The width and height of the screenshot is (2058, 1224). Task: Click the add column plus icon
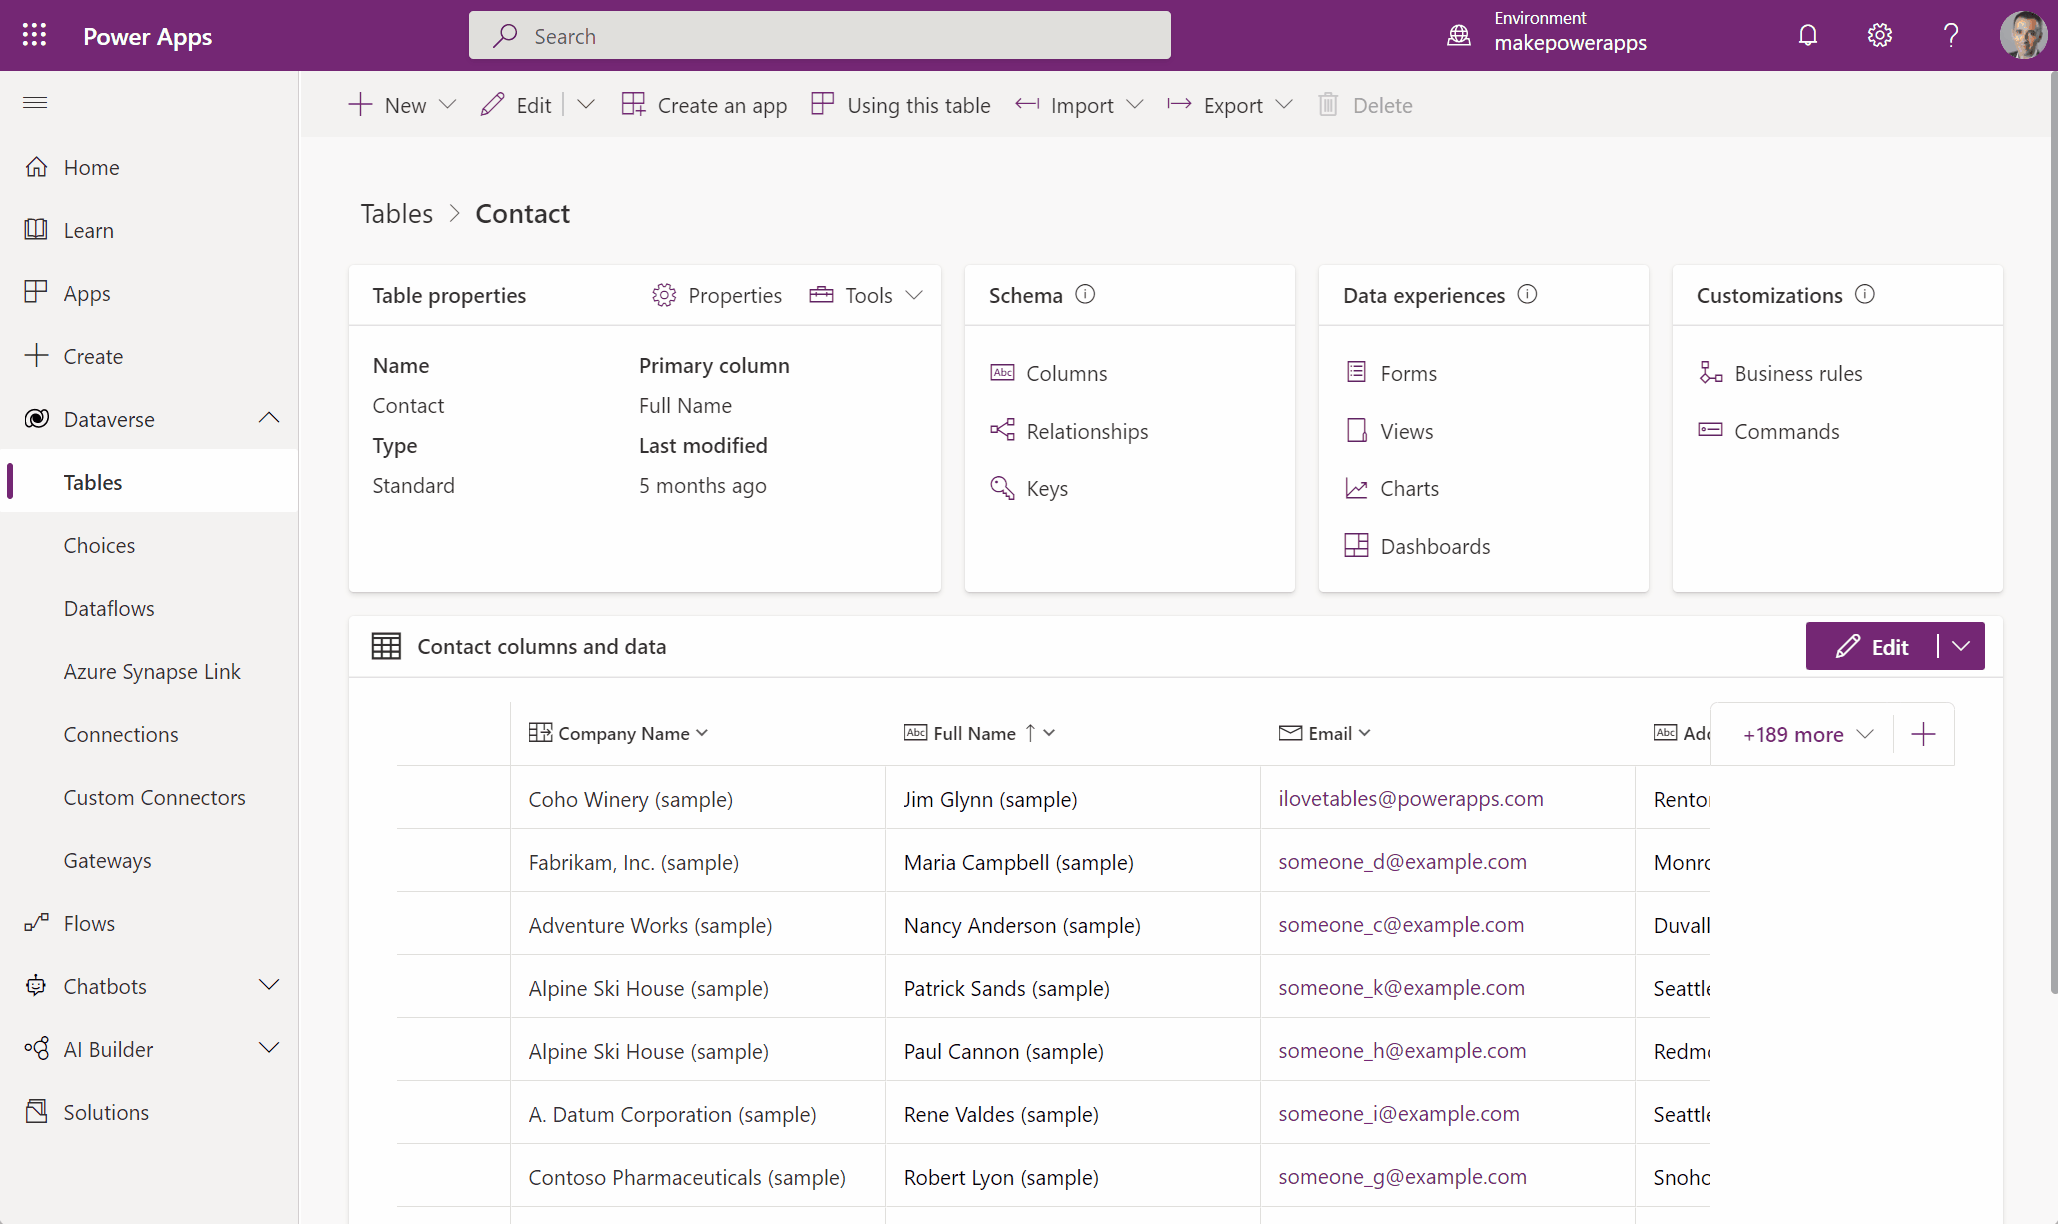tap(1922, 734)
